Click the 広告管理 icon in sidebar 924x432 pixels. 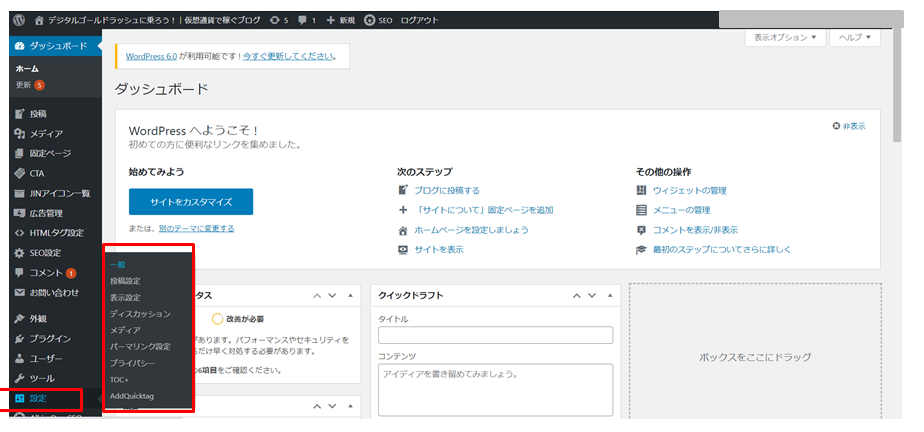click(19, 213)
